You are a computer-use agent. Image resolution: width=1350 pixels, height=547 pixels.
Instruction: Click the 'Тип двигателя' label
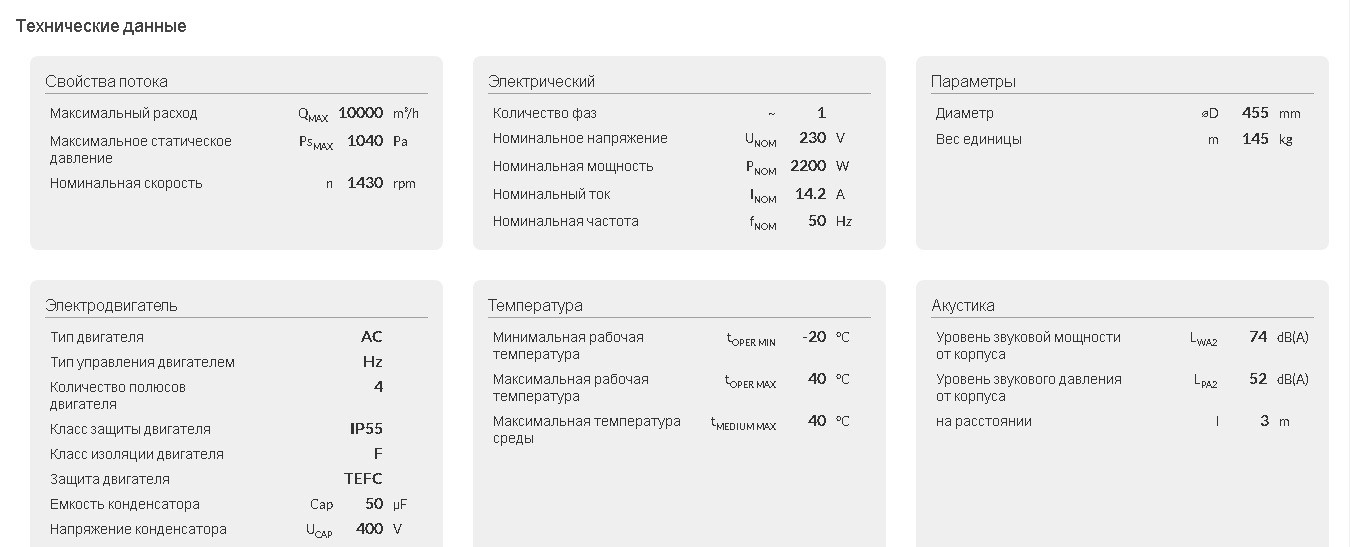point(97,338)
